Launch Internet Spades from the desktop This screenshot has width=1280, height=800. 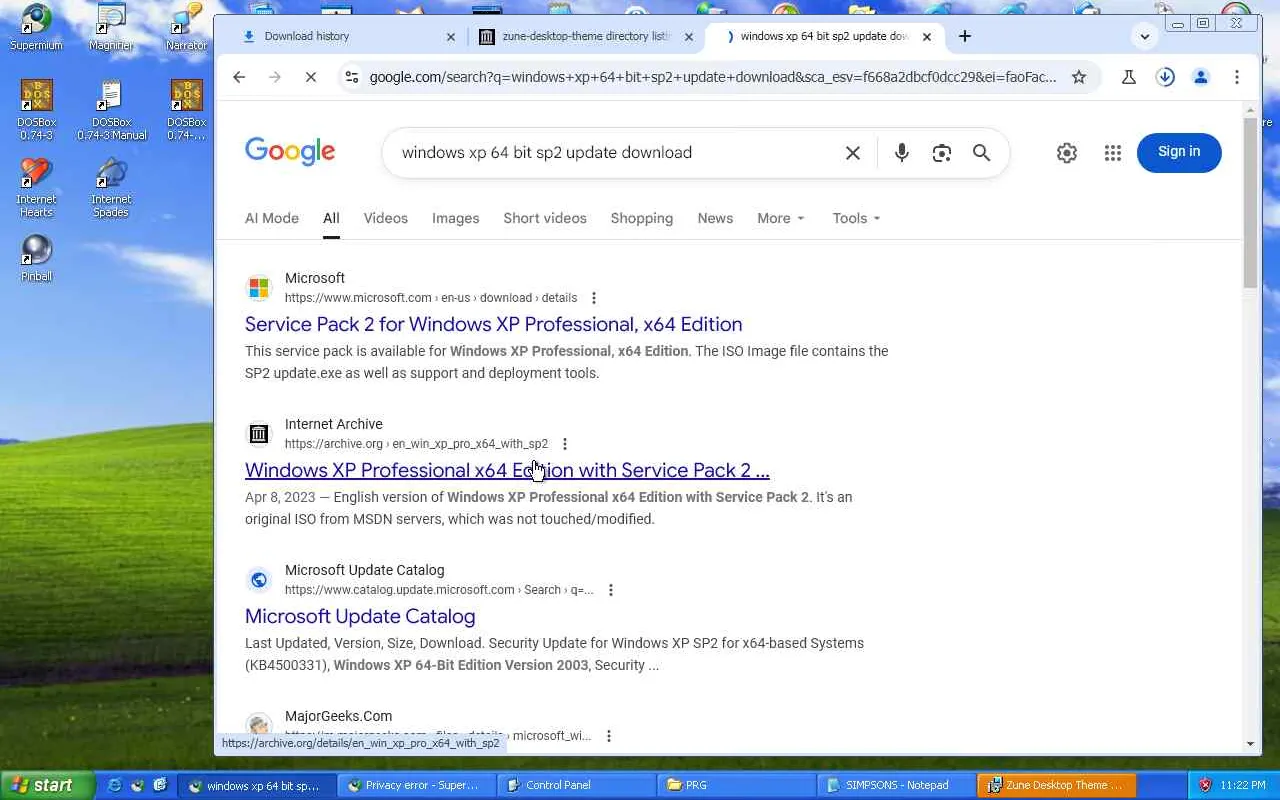(111, 188)
